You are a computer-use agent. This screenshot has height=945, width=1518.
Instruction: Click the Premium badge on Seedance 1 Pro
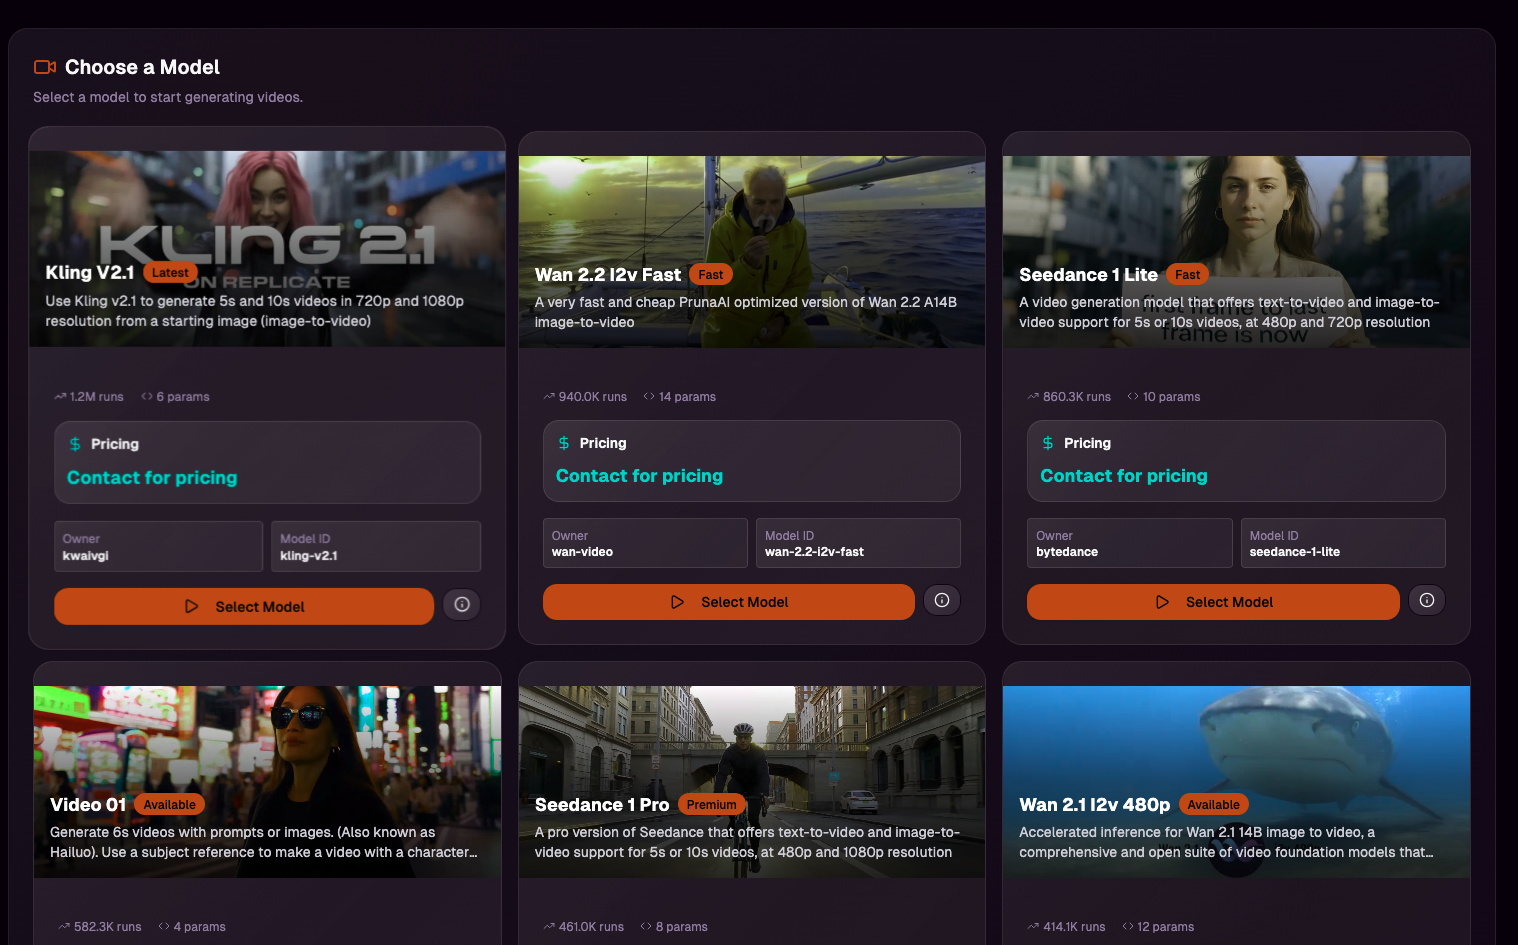pos(711,805)
